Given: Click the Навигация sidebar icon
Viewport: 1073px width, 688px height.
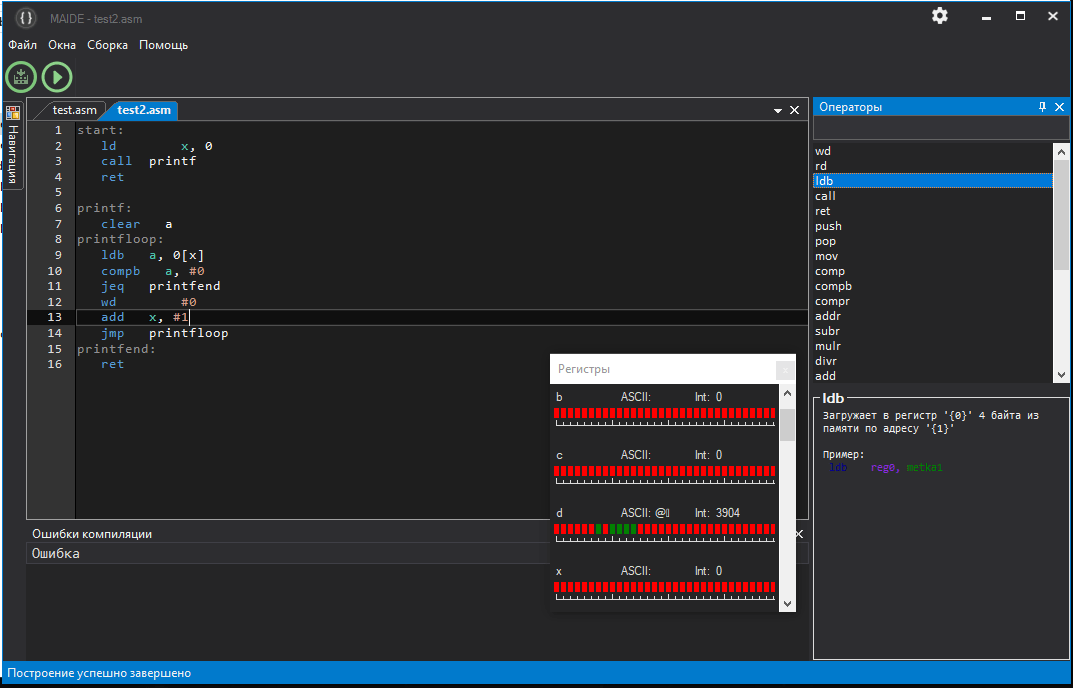Looking at the screenshot, I should point(12,113).
